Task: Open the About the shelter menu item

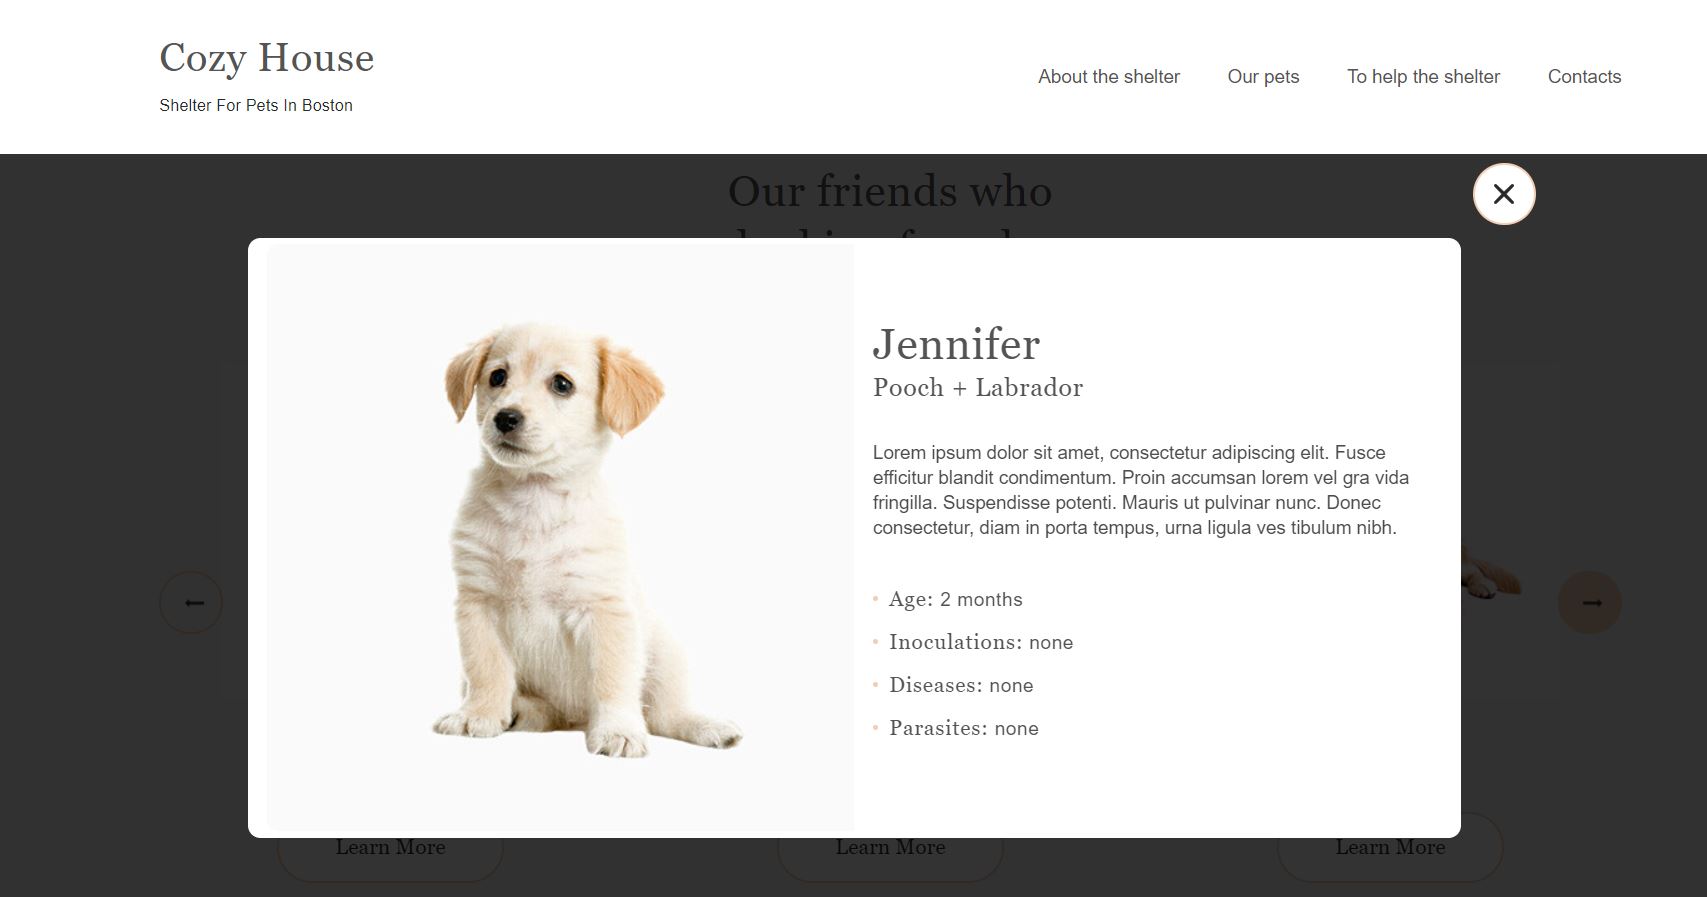Action: pos(1109,77)
